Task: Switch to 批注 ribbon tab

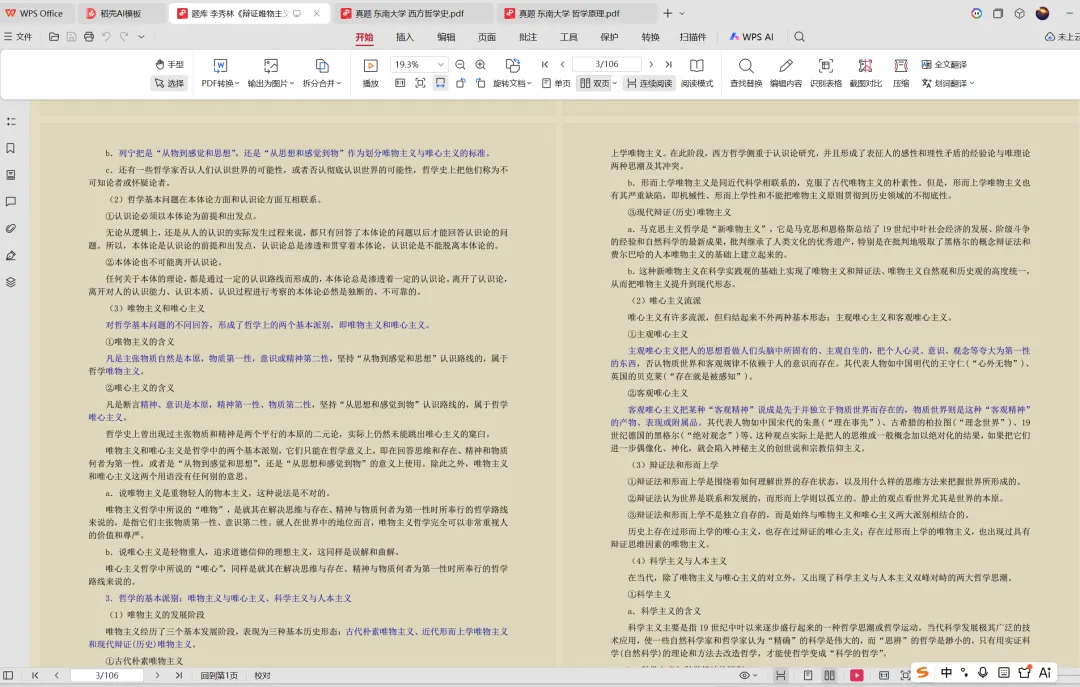Action: coord(528,37)
